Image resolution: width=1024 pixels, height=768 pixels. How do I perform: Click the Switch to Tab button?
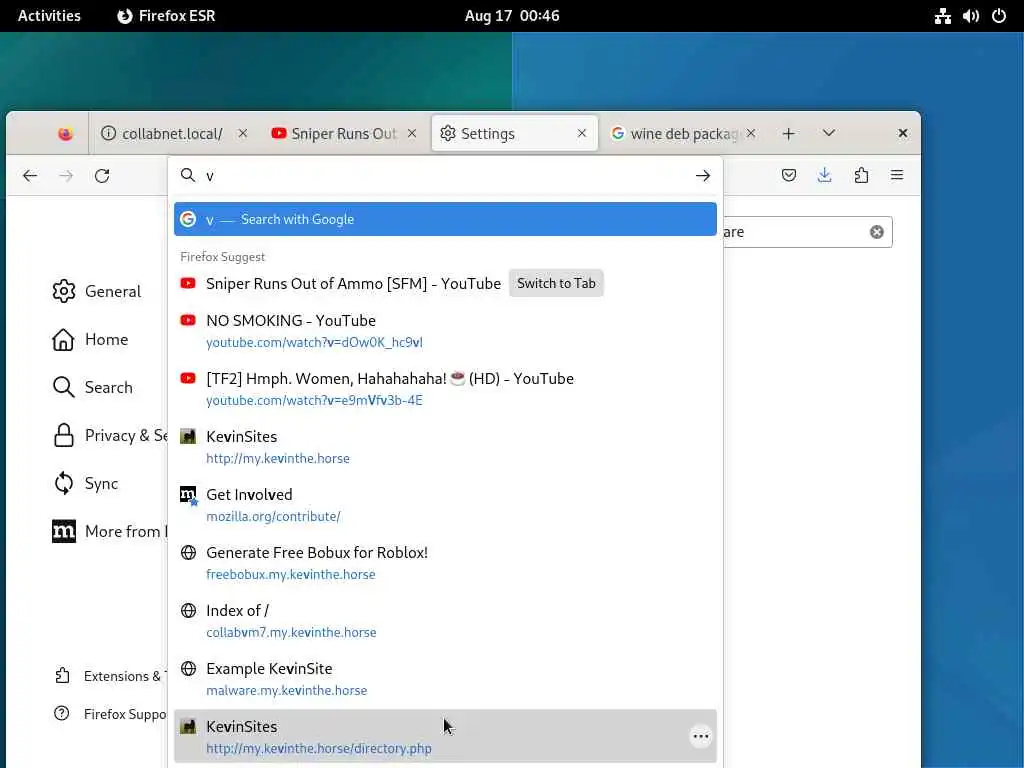556,283
